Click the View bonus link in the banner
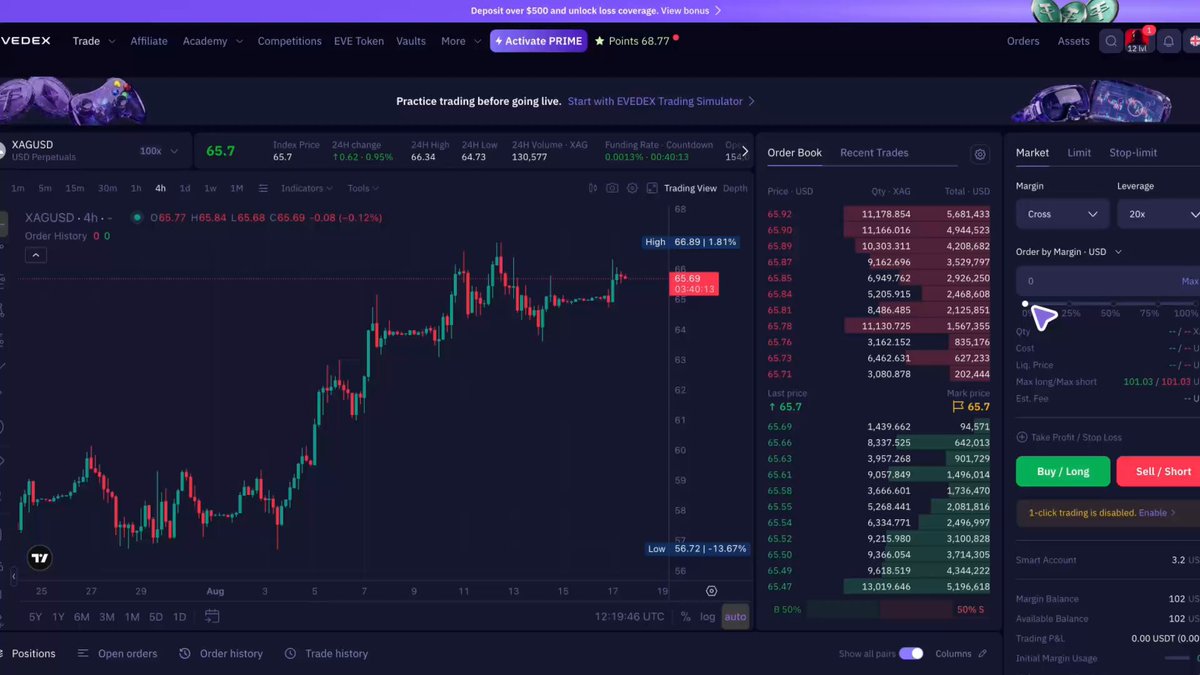This screenshot has height=675, width=1200. coord(691,11)
